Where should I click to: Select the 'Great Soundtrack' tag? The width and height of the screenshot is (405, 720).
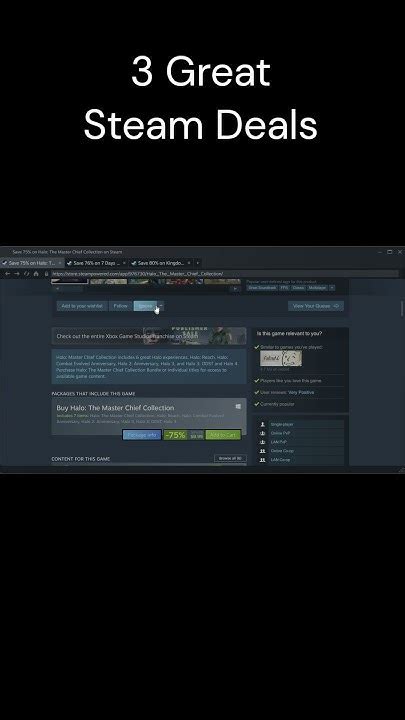[x=262, y=288]
